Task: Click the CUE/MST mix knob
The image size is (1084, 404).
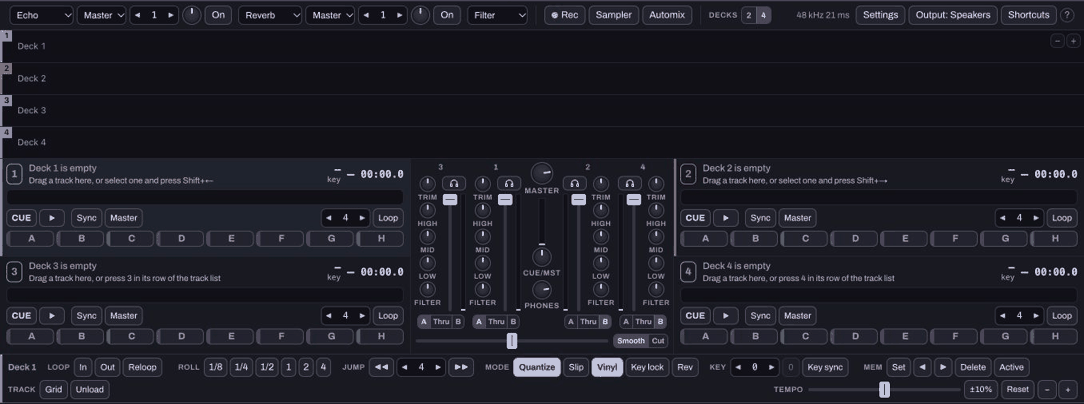Action: tap(542, 257)
